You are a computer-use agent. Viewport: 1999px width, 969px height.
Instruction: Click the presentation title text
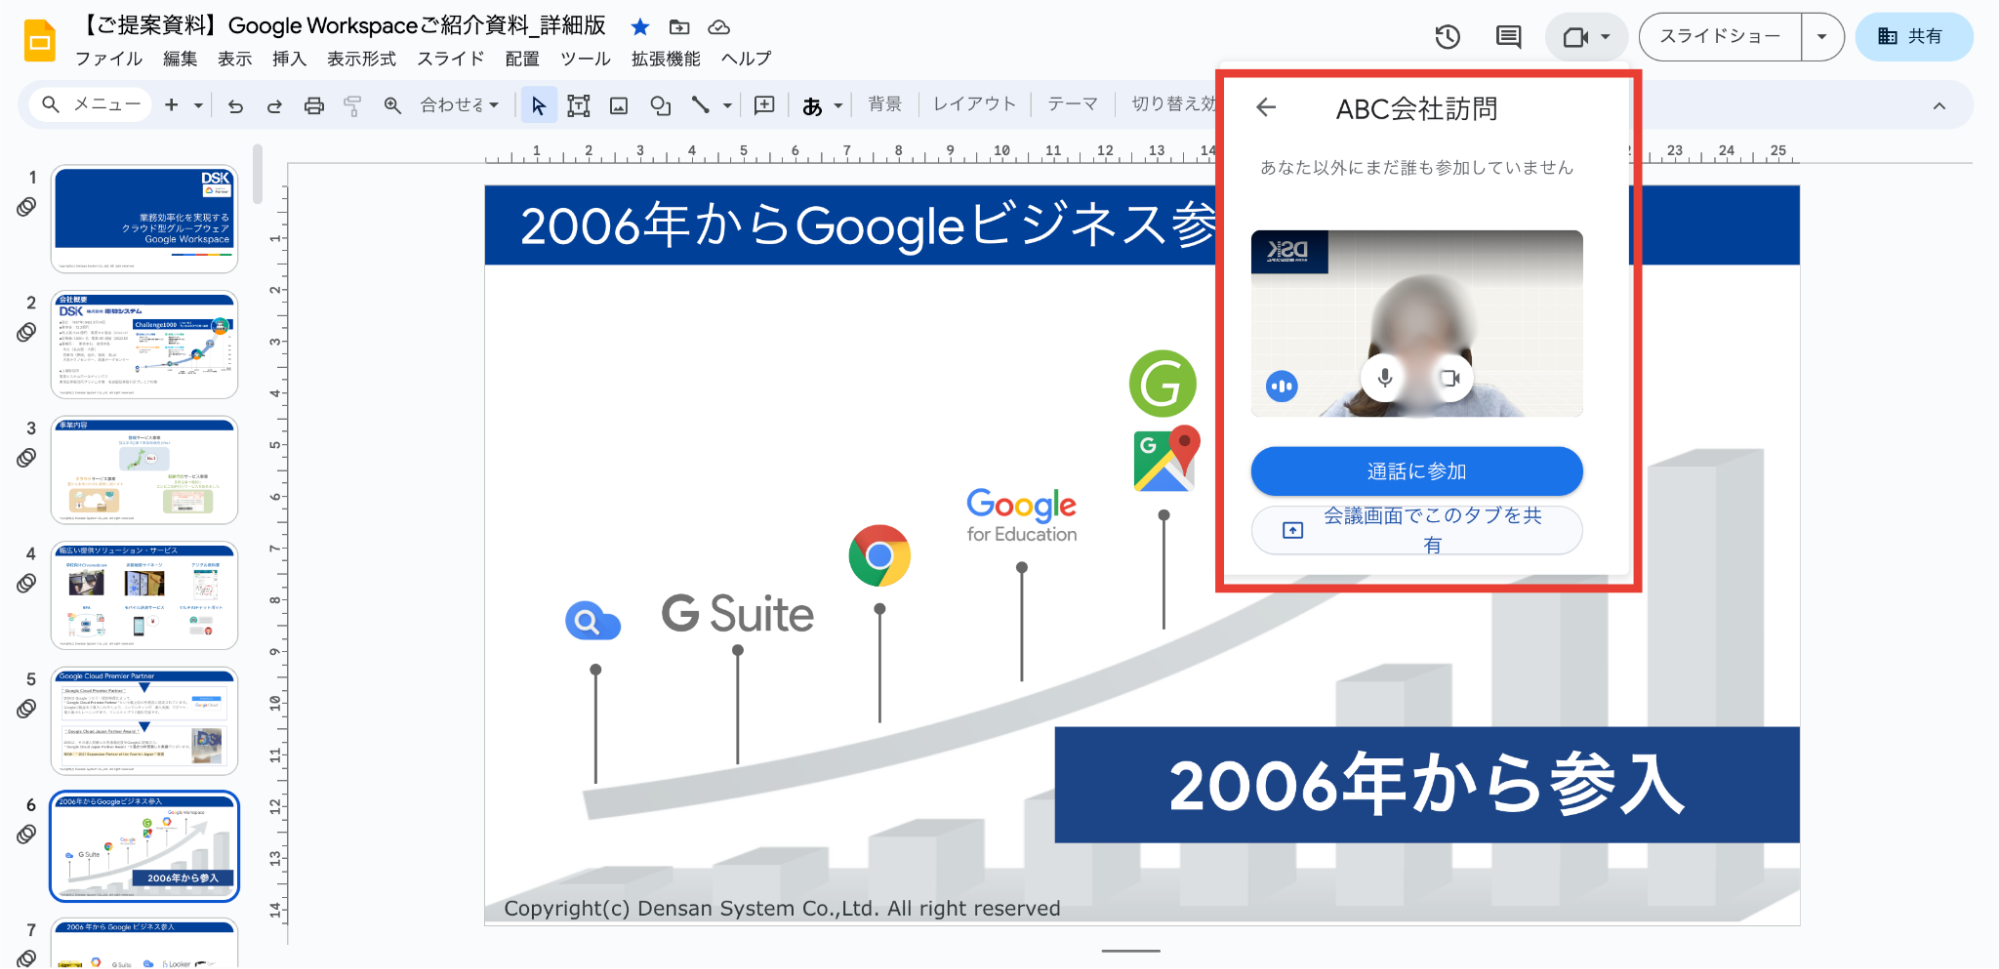point(342,26)
